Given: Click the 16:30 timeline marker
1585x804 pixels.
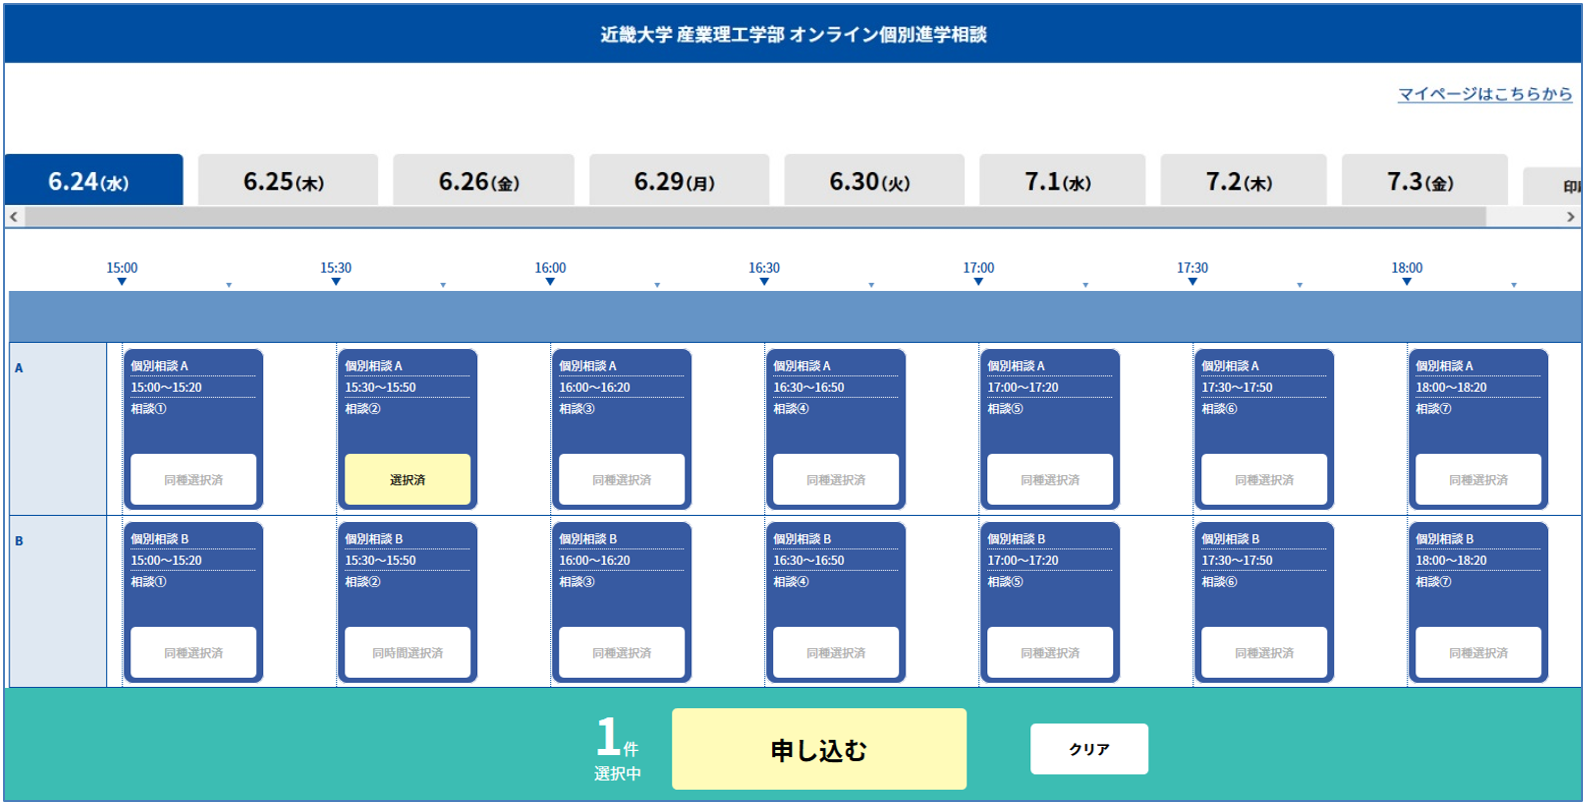Looking at the screenshot, I should pos(764,274).
